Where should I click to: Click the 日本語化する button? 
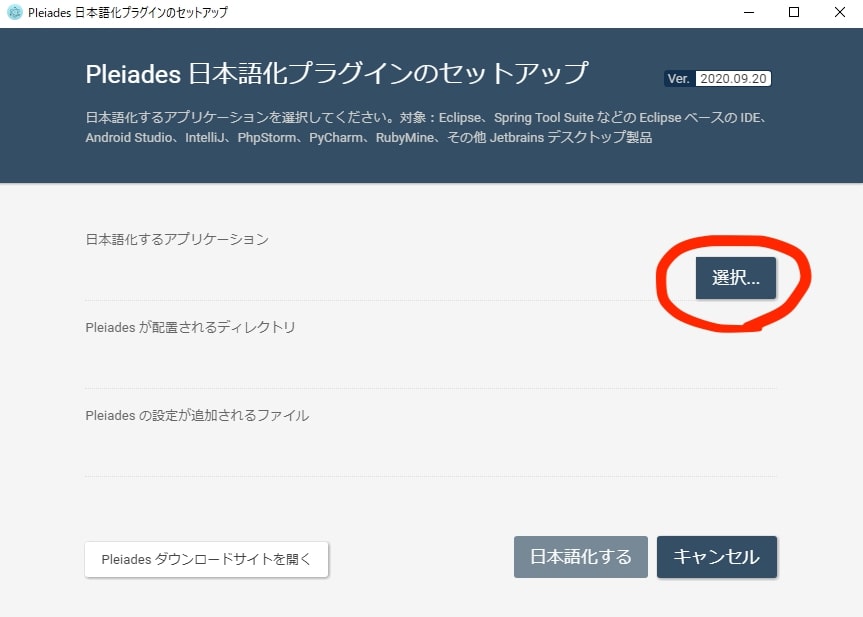point(581,556)
